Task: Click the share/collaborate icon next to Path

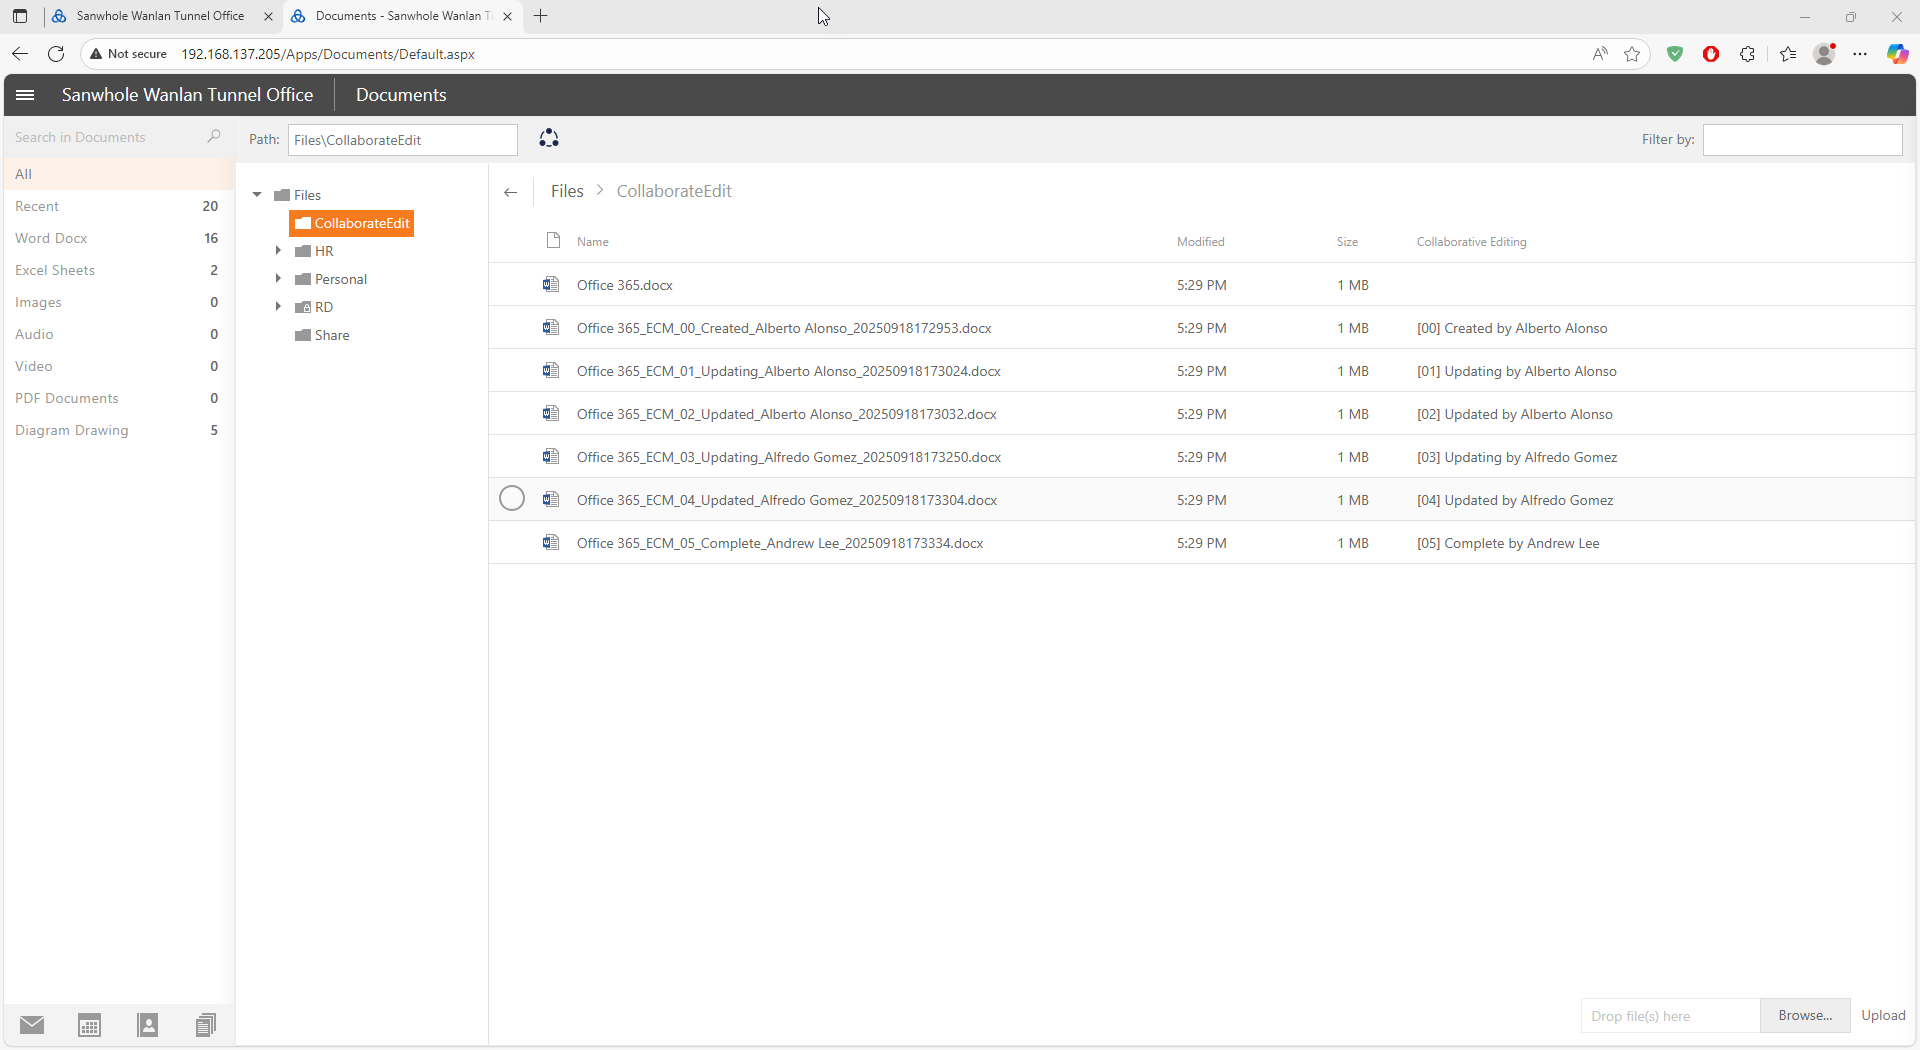Action: [x=548, y=139]
